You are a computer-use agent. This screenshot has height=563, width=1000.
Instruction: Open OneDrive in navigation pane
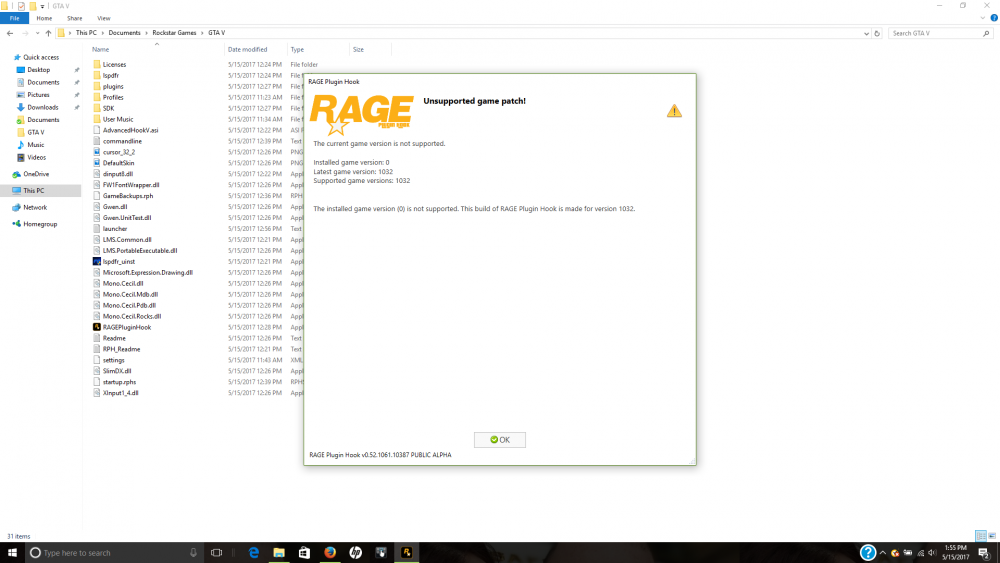point(36,174)
